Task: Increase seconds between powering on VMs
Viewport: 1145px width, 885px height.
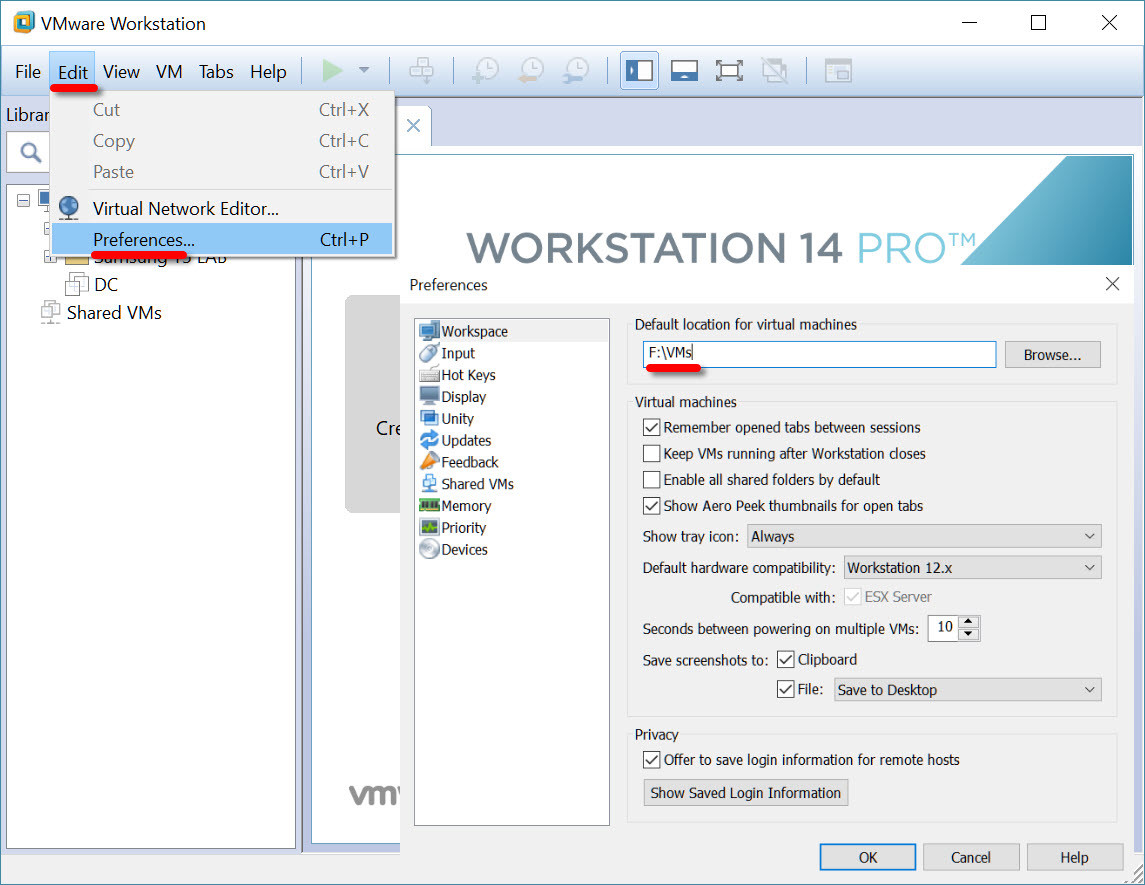Action: tap(969, 621)
